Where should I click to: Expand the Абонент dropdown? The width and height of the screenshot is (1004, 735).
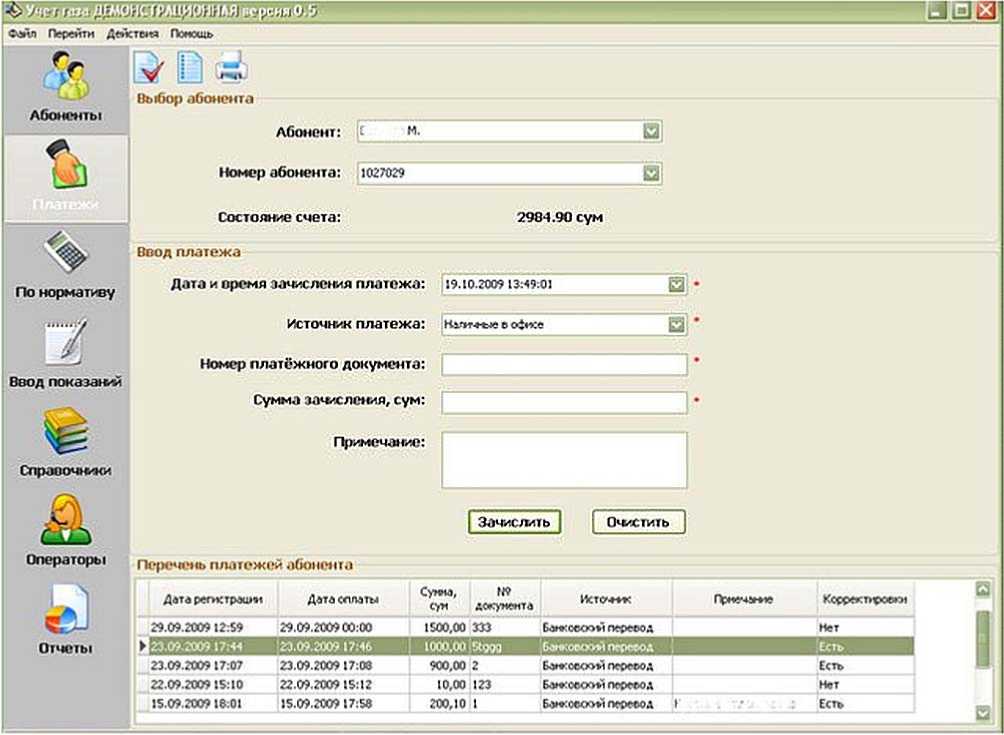[652, 132]
